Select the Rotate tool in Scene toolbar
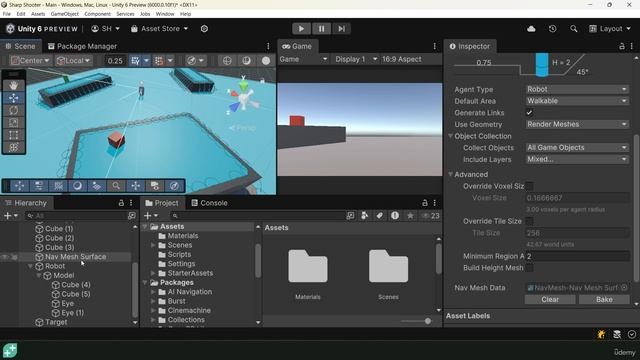The width and height of the screenshot is (640, 360). tap(13, 110)
